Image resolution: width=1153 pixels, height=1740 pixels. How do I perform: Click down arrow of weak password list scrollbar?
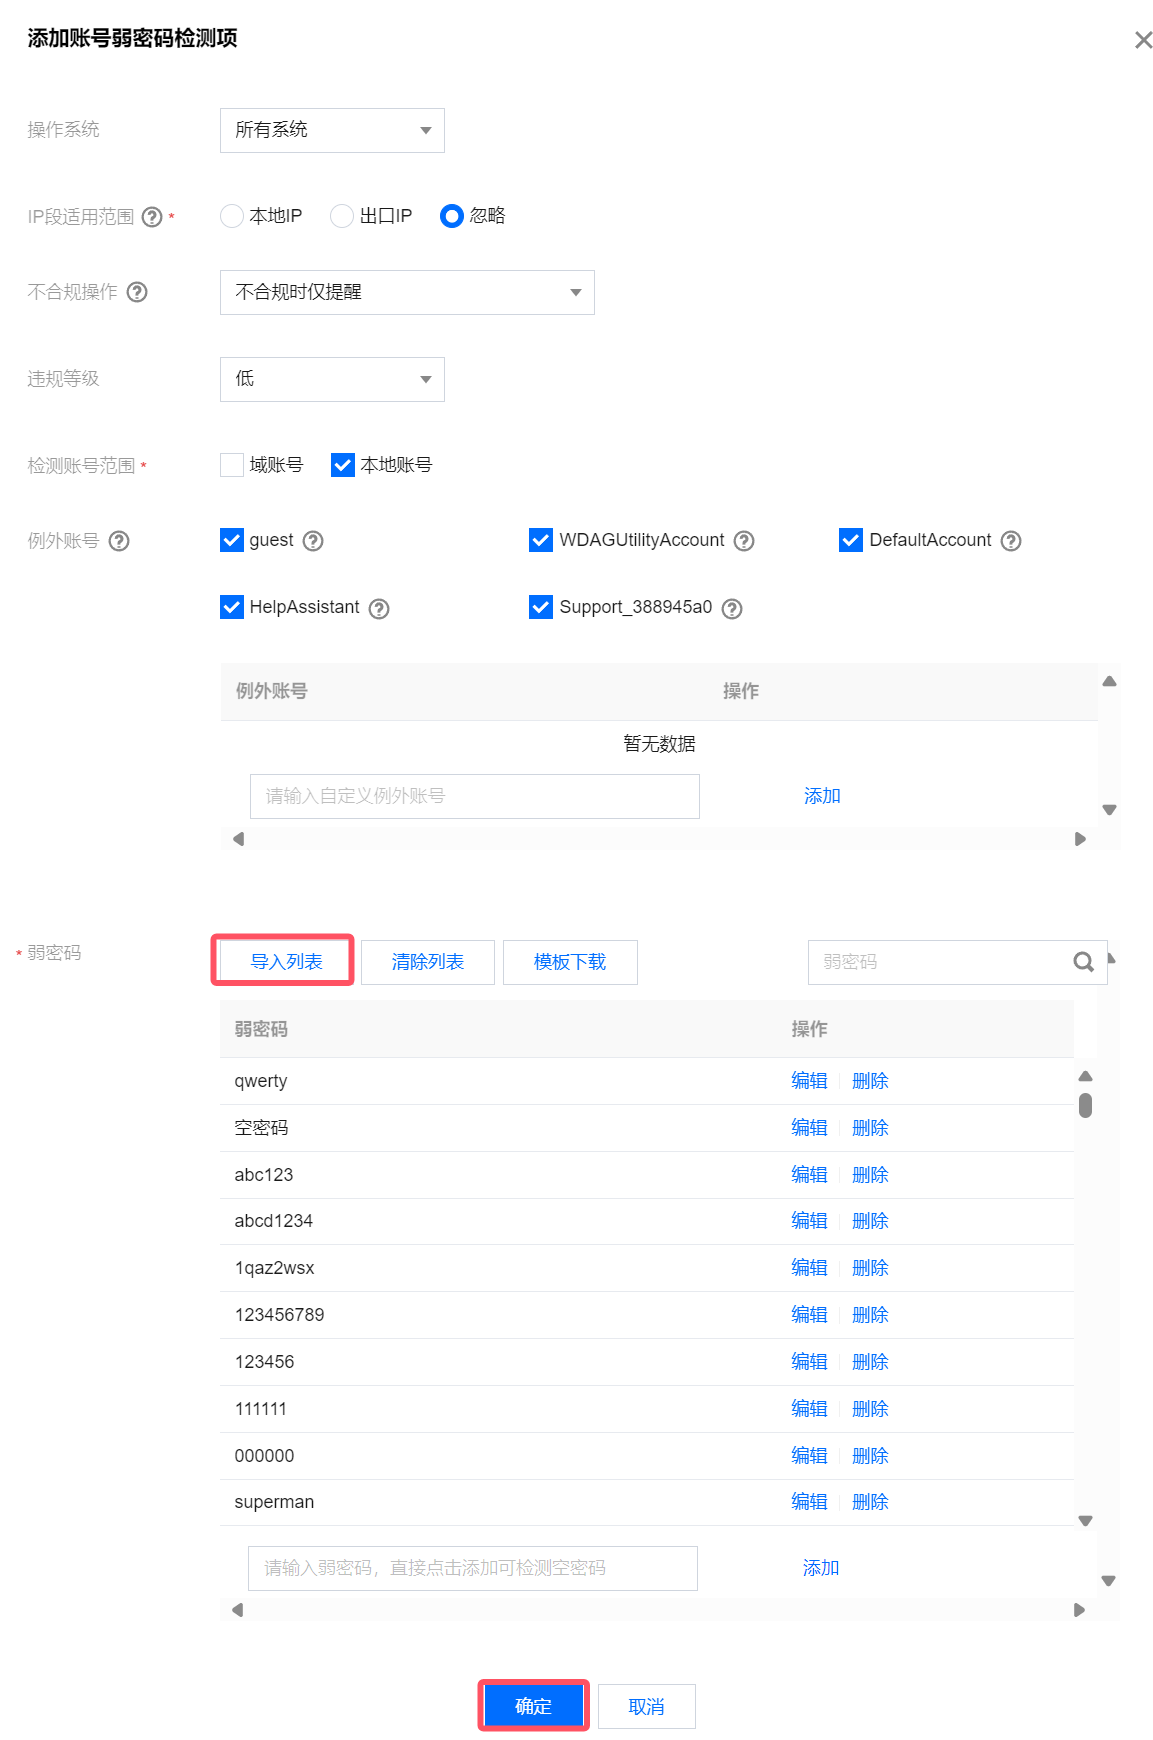[1085, 1521]
